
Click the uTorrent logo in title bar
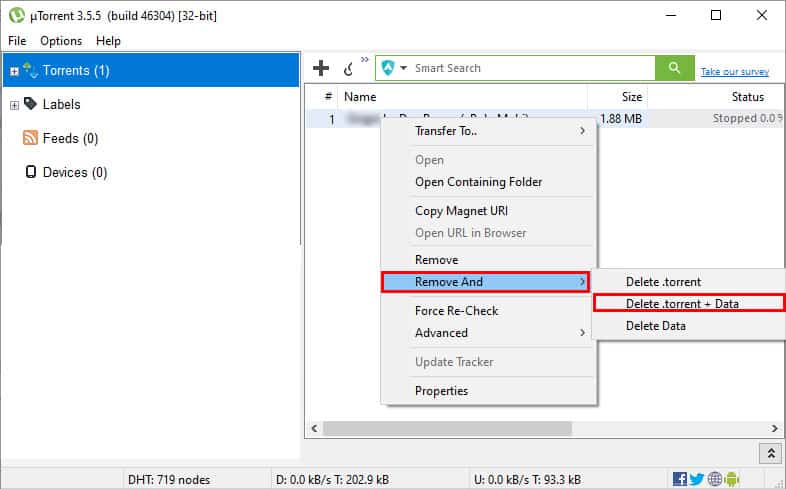click(17, 15)
